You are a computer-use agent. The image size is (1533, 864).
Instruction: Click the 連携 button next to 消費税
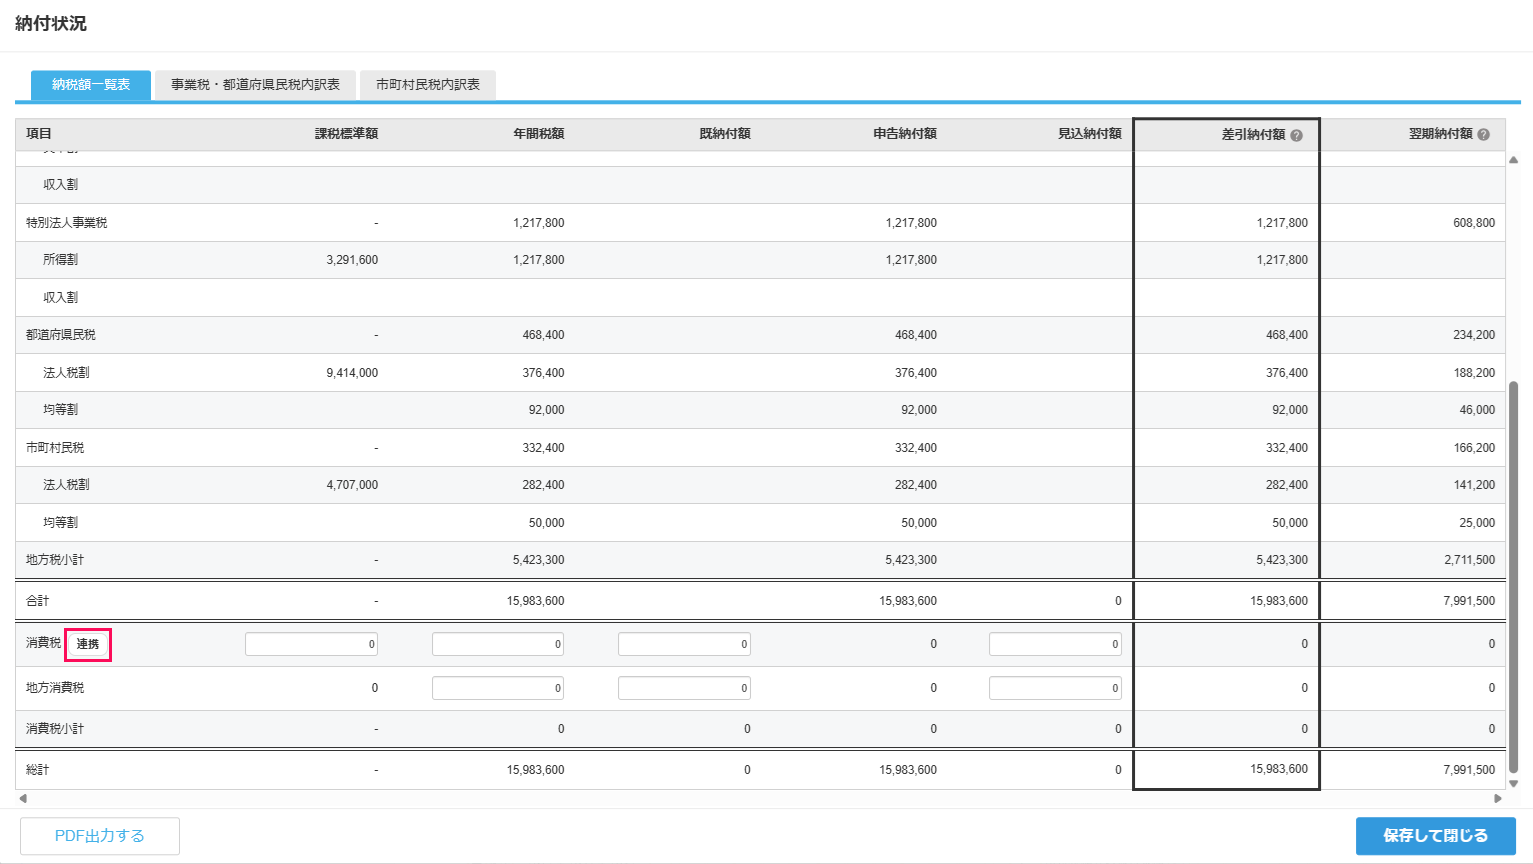88,644
